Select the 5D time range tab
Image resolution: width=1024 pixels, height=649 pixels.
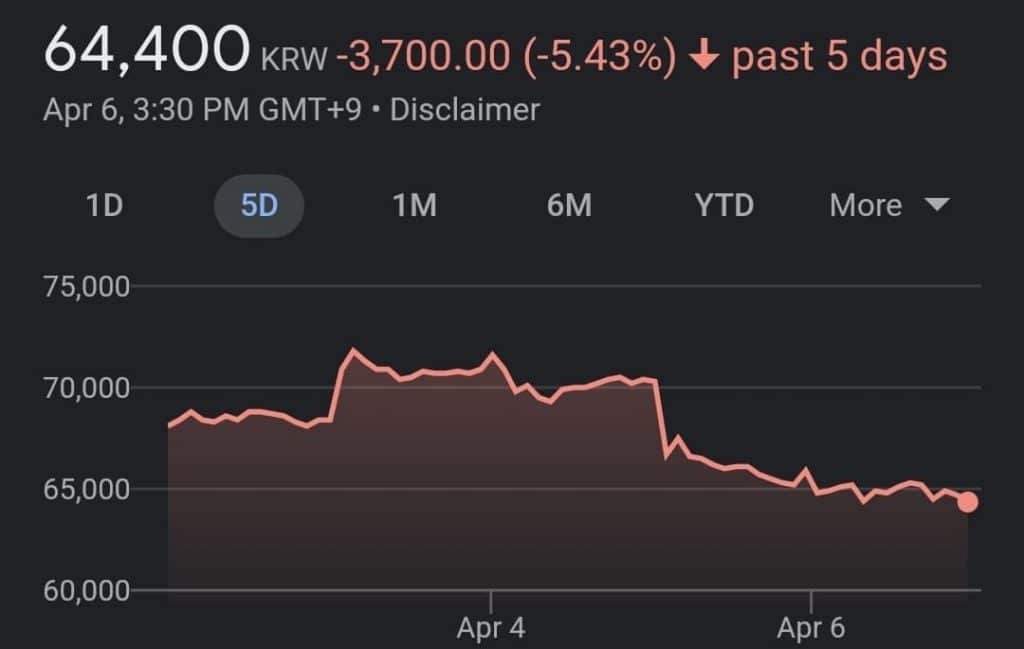coord(259,206)
